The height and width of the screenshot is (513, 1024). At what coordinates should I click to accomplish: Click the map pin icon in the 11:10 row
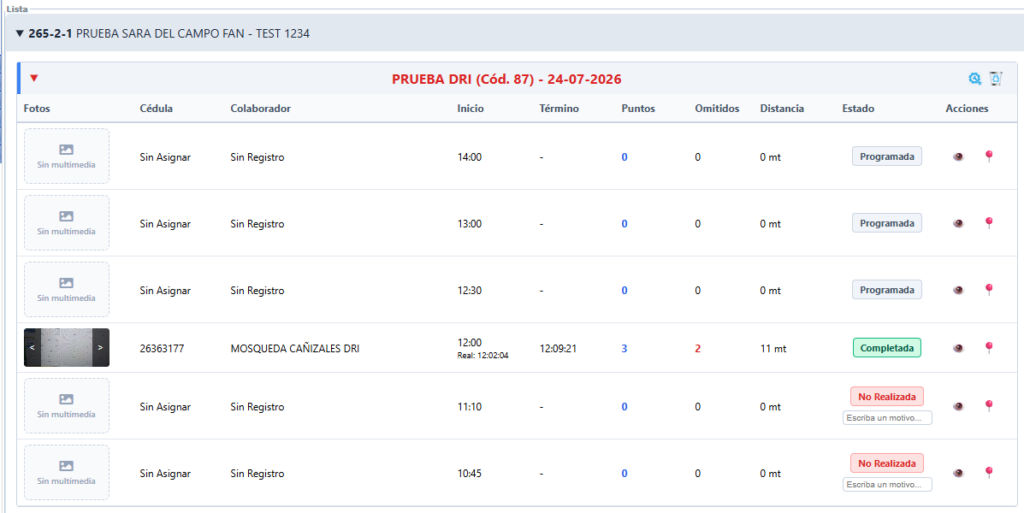tap(989, 405)
